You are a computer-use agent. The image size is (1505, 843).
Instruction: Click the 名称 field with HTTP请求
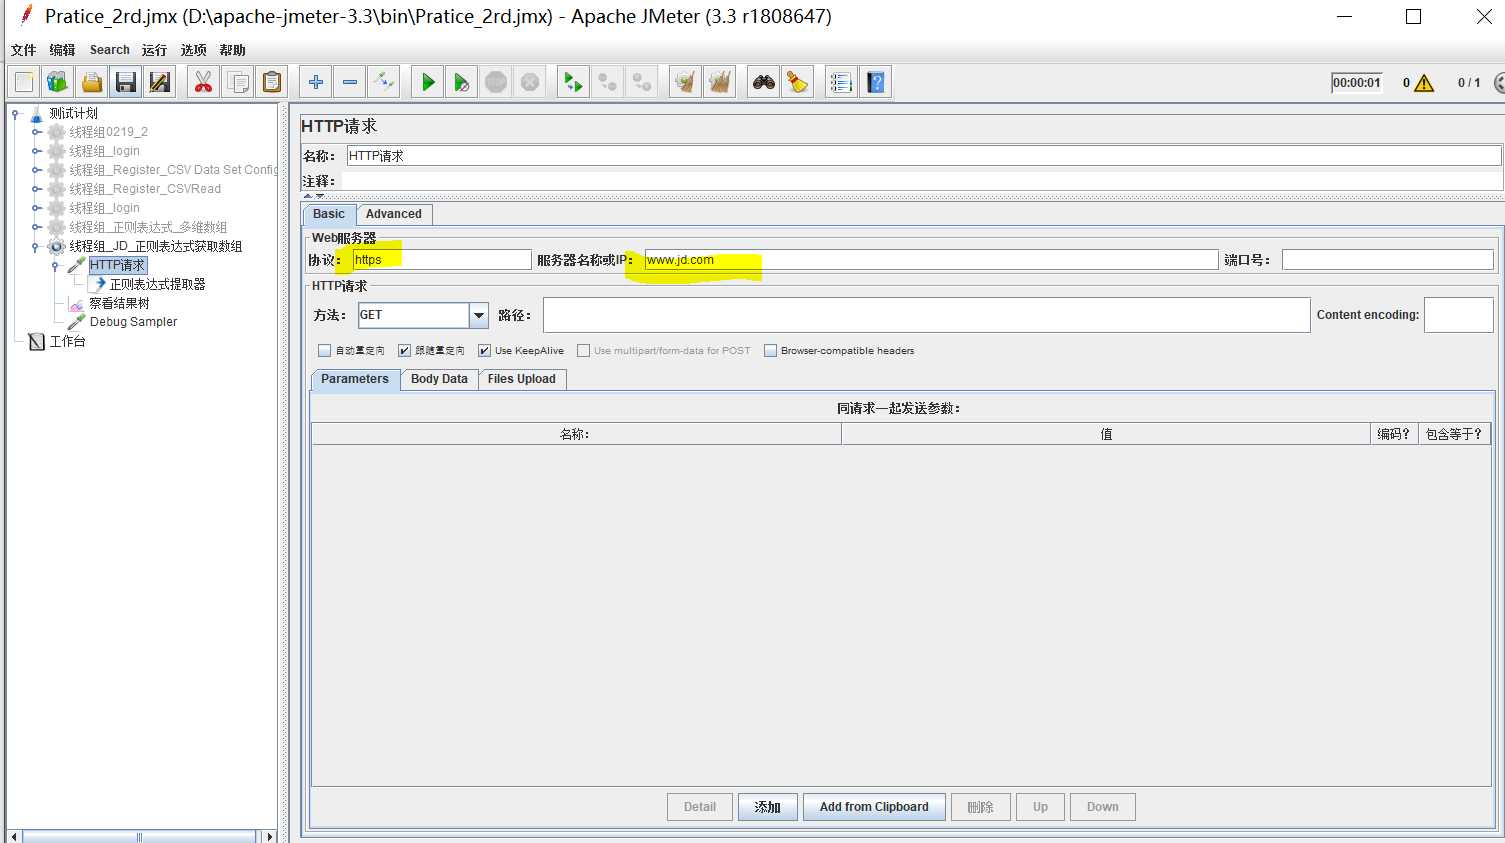pos(924,156)
